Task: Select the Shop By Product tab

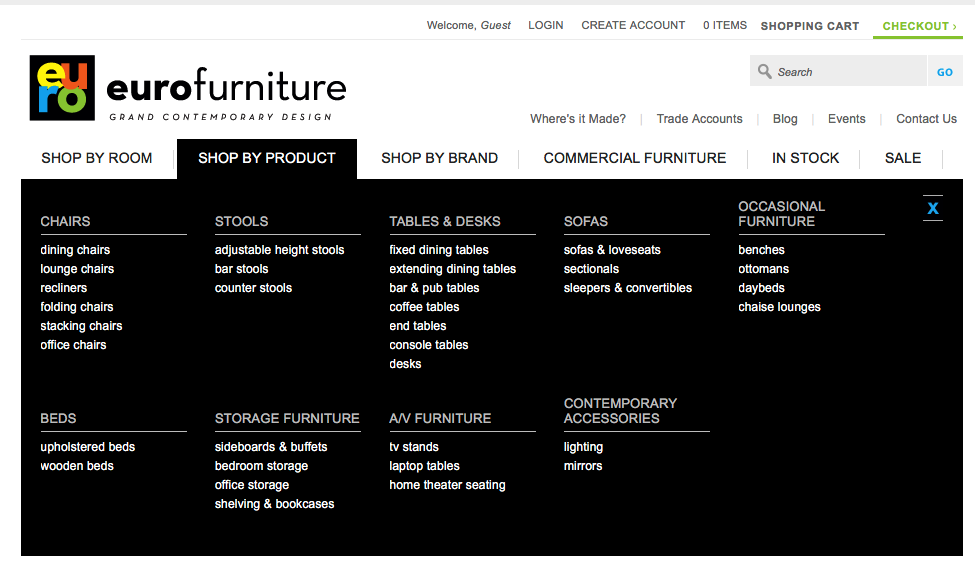Action: pyautogui.click(x=267, y=159)
